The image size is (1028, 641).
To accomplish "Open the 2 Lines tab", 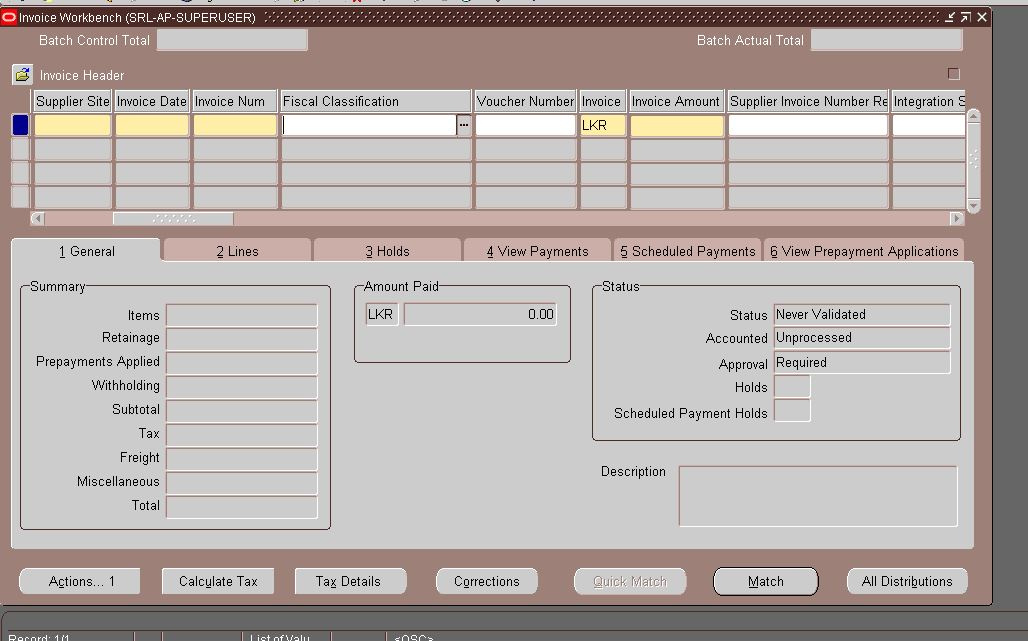I will pyautogui.click(x=237, y=251).
